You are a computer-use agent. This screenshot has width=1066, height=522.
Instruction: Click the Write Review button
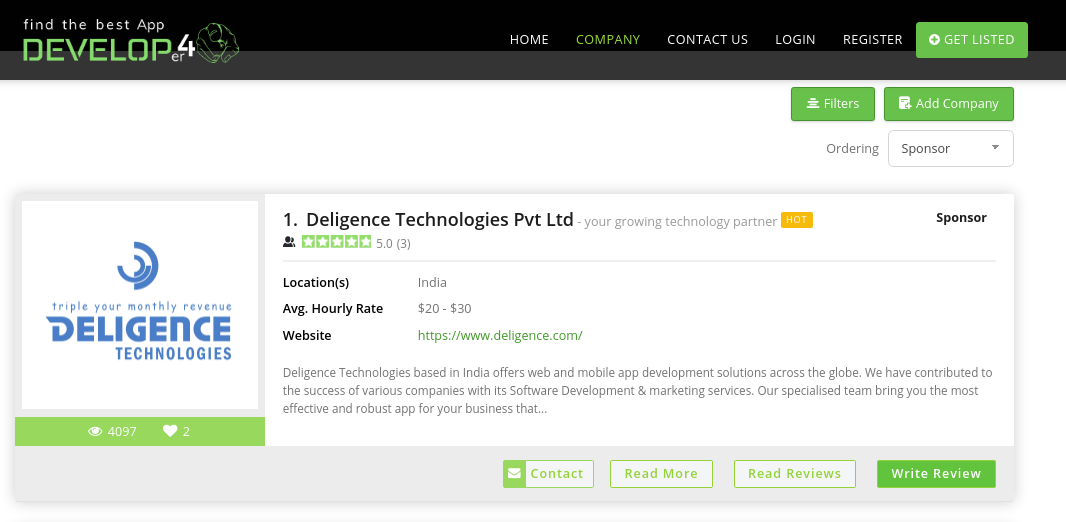point(936,474)
